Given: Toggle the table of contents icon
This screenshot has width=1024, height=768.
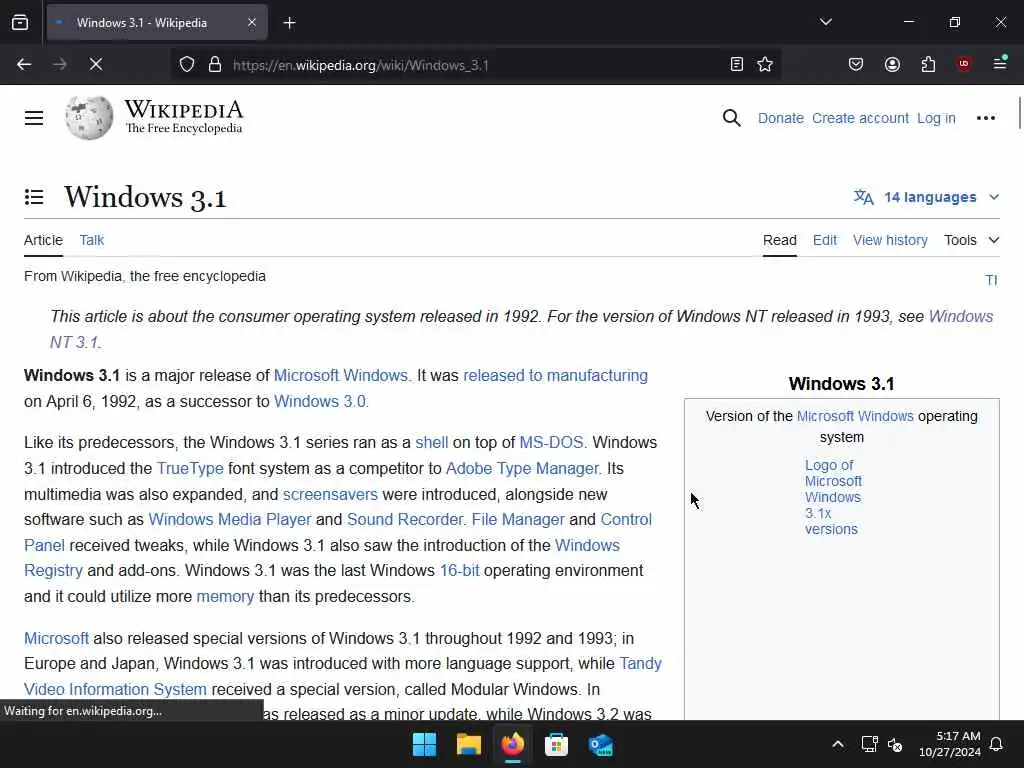Looking at the screenshot, I should [x=34, y=197].
